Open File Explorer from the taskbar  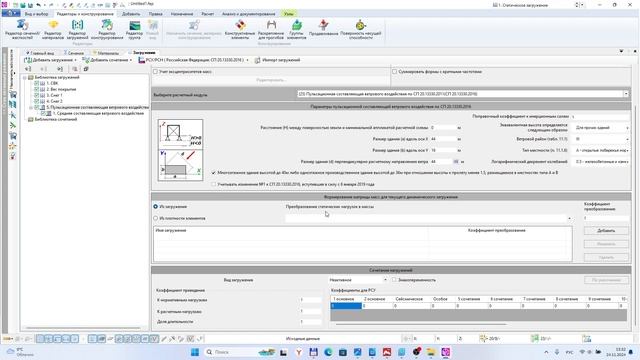click(x=431, y=352)
